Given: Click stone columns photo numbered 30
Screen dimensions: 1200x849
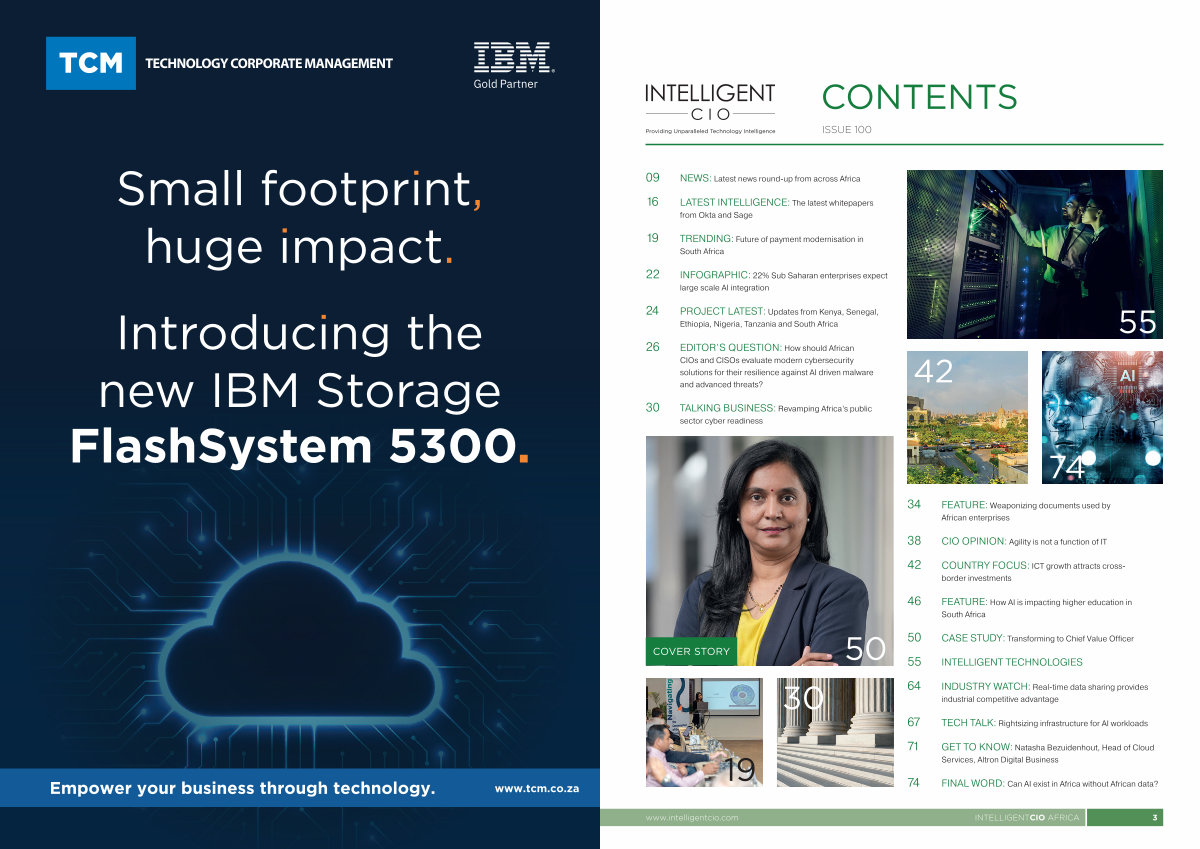Looking at the screenshot, I should tap(835, 732).
